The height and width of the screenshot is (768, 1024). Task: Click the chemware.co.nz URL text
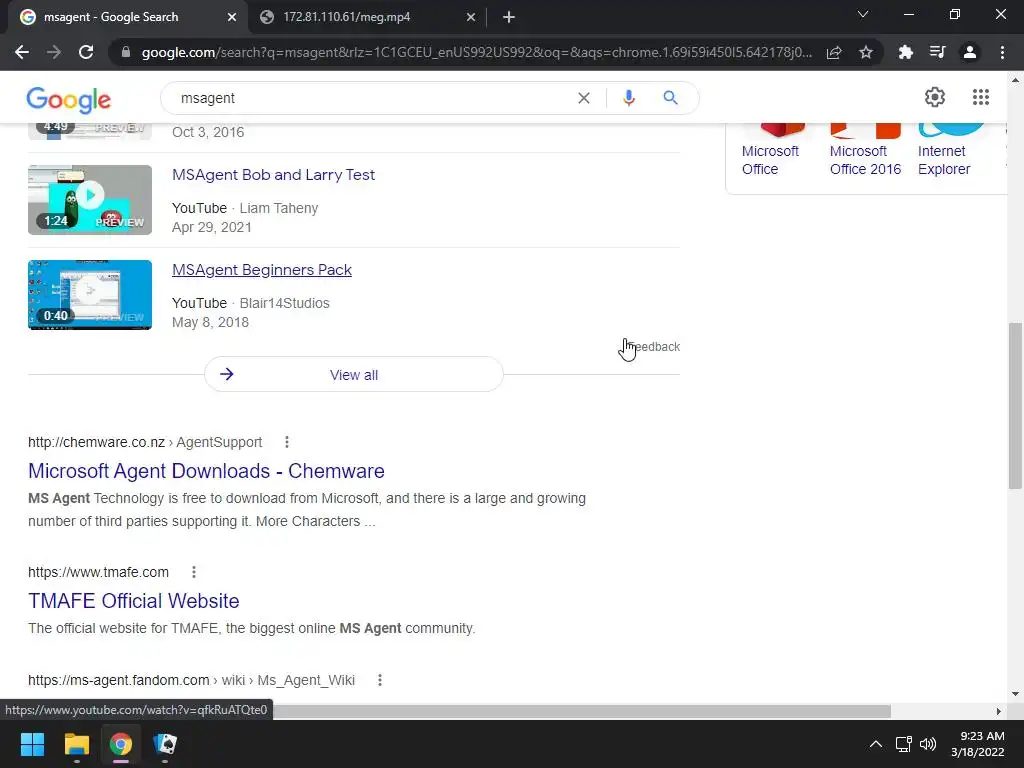tap(97, 442)
